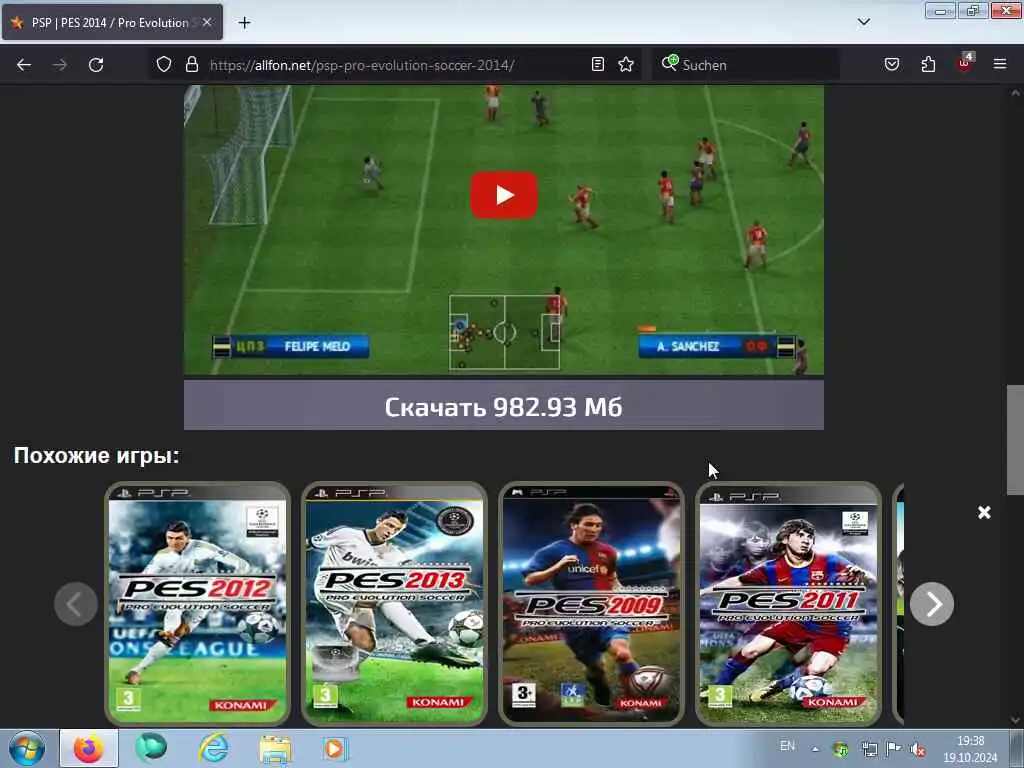Open the tracking protection shield icon
Screen dimensions: 1024x768
(164, 64)
